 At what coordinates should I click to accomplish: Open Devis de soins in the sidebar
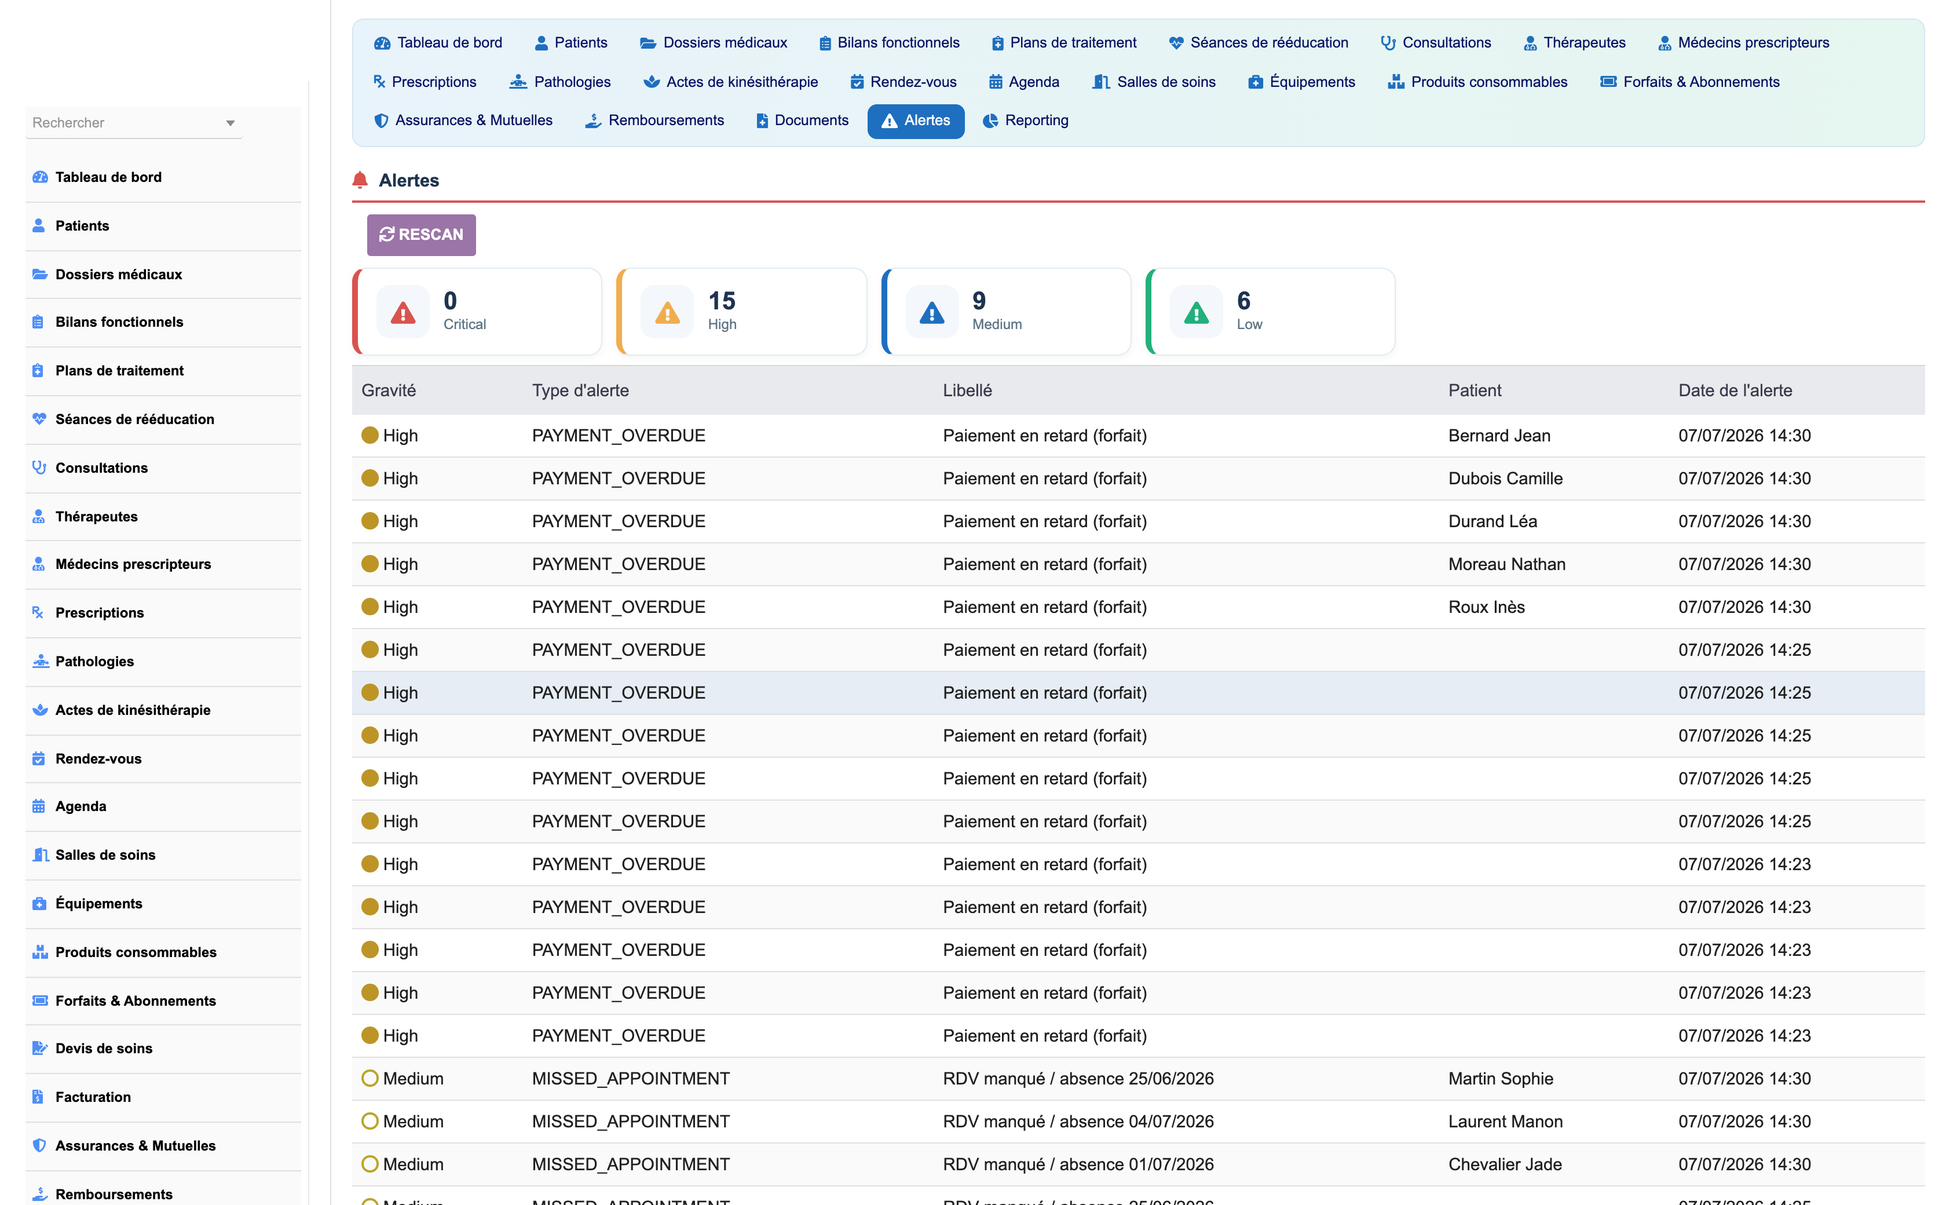(104, 1049)
